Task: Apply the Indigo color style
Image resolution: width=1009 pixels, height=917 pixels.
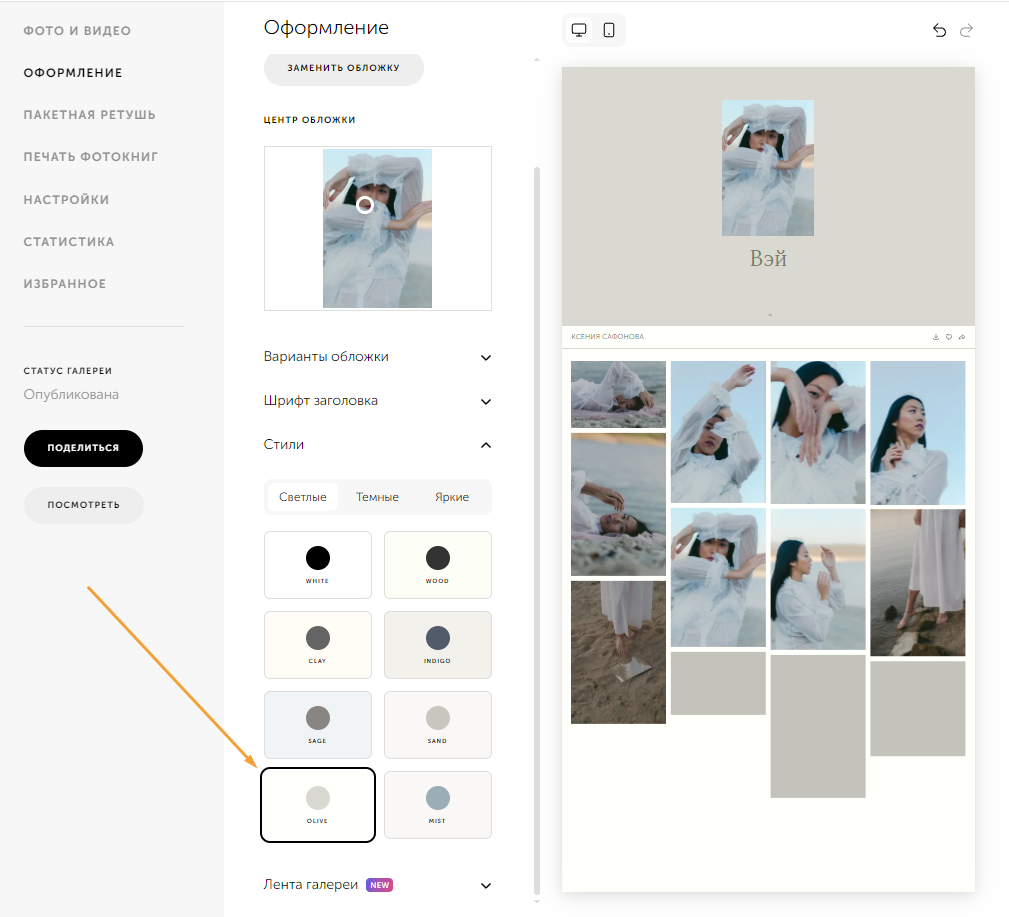Action: click(x=438, y=645)
